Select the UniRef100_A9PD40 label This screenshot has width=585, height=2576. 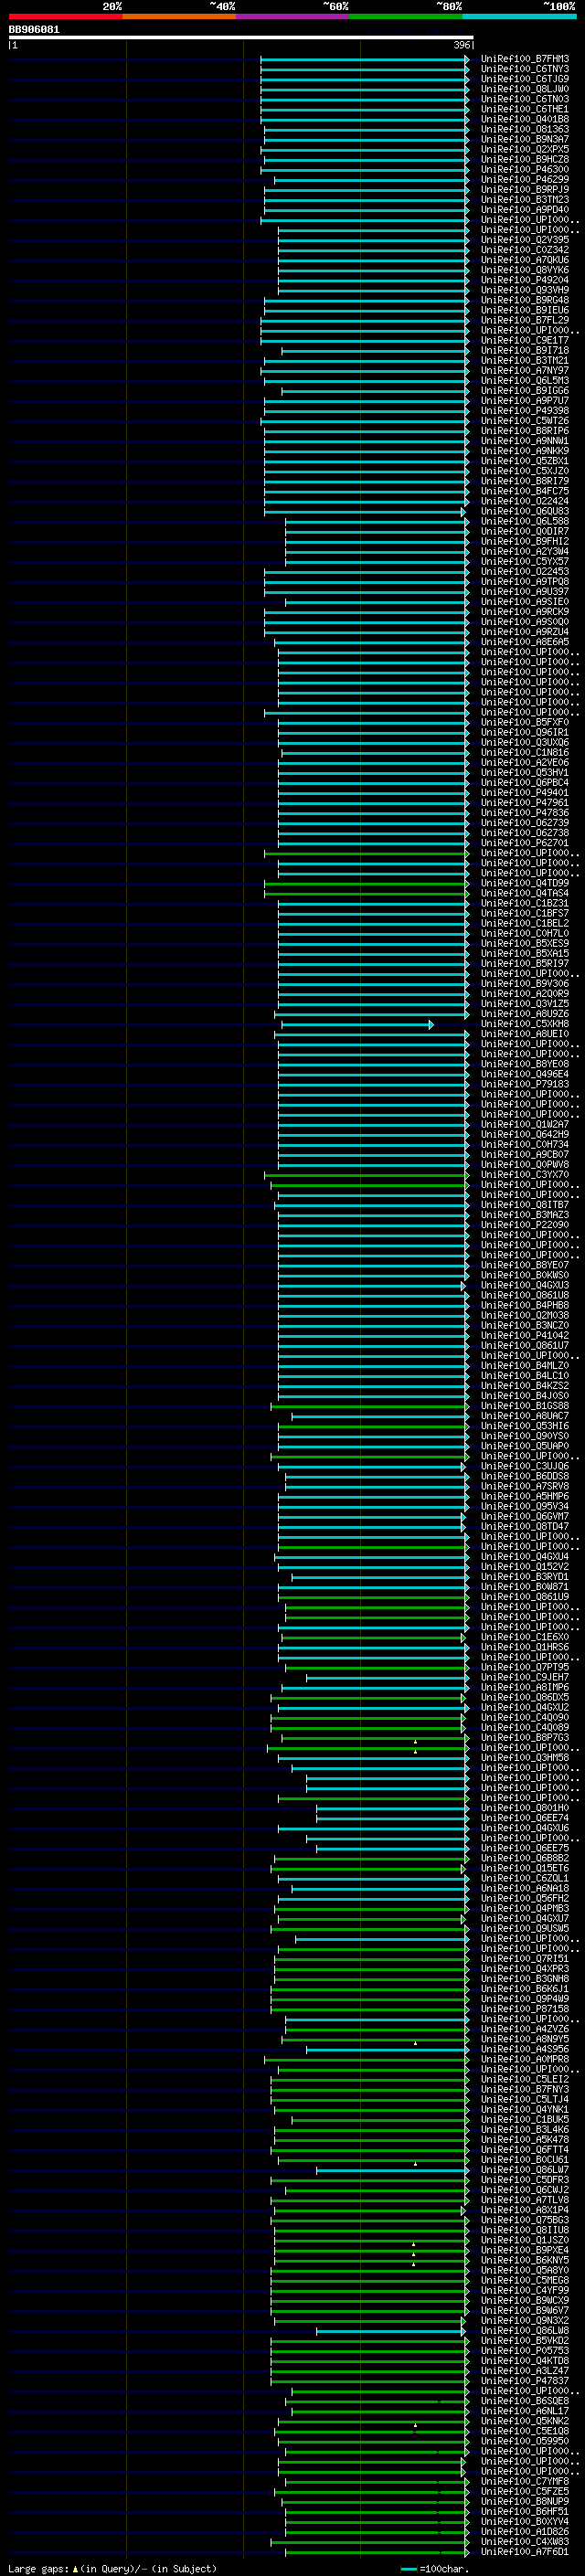[525, 210]
